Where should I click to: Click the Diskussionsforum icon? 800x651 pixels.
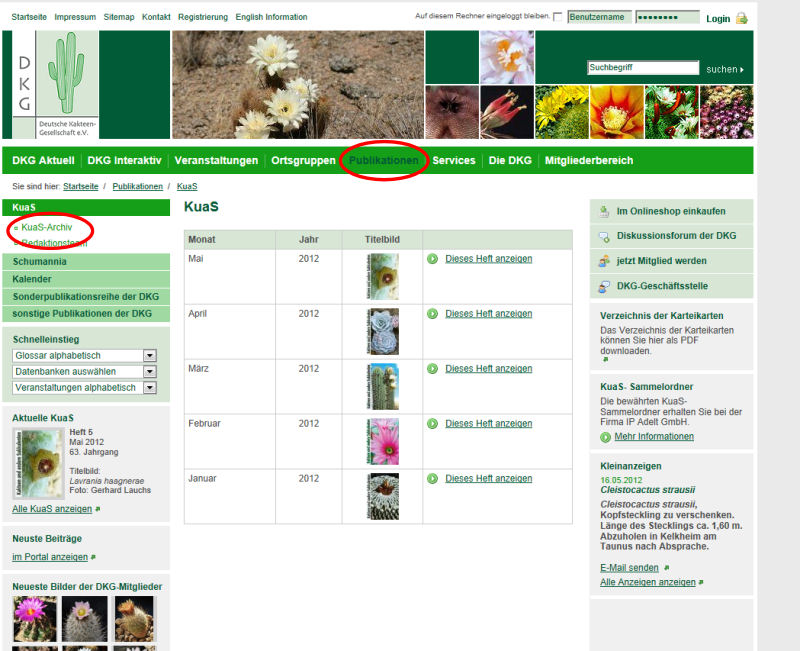point(603,236)
